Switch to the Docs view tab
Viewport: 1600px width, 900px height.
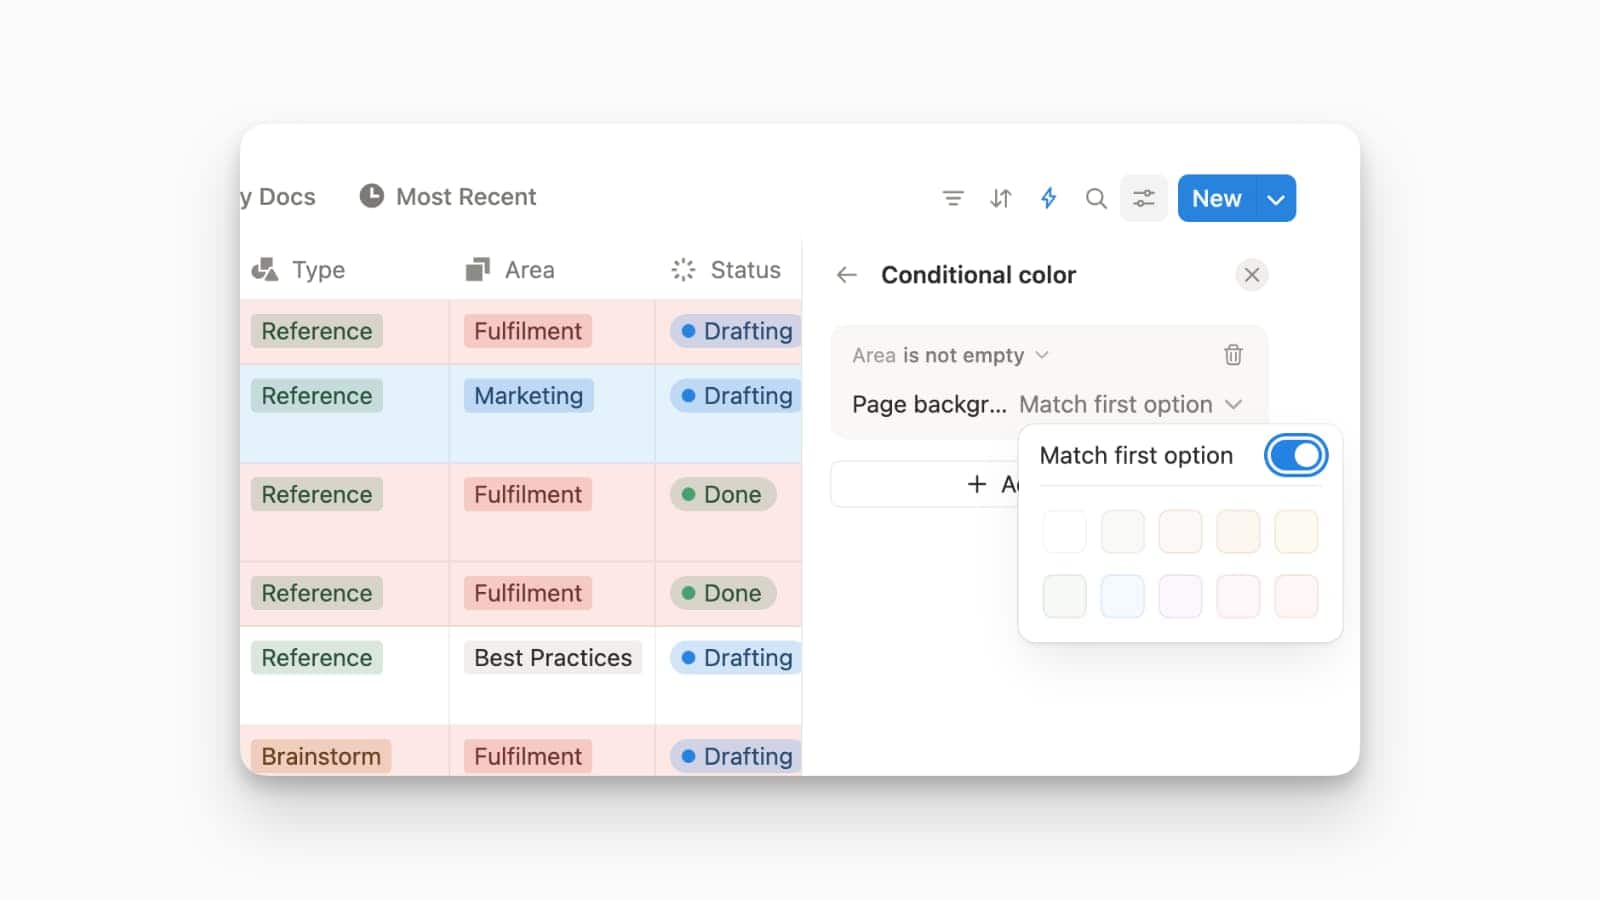(280, 197)
